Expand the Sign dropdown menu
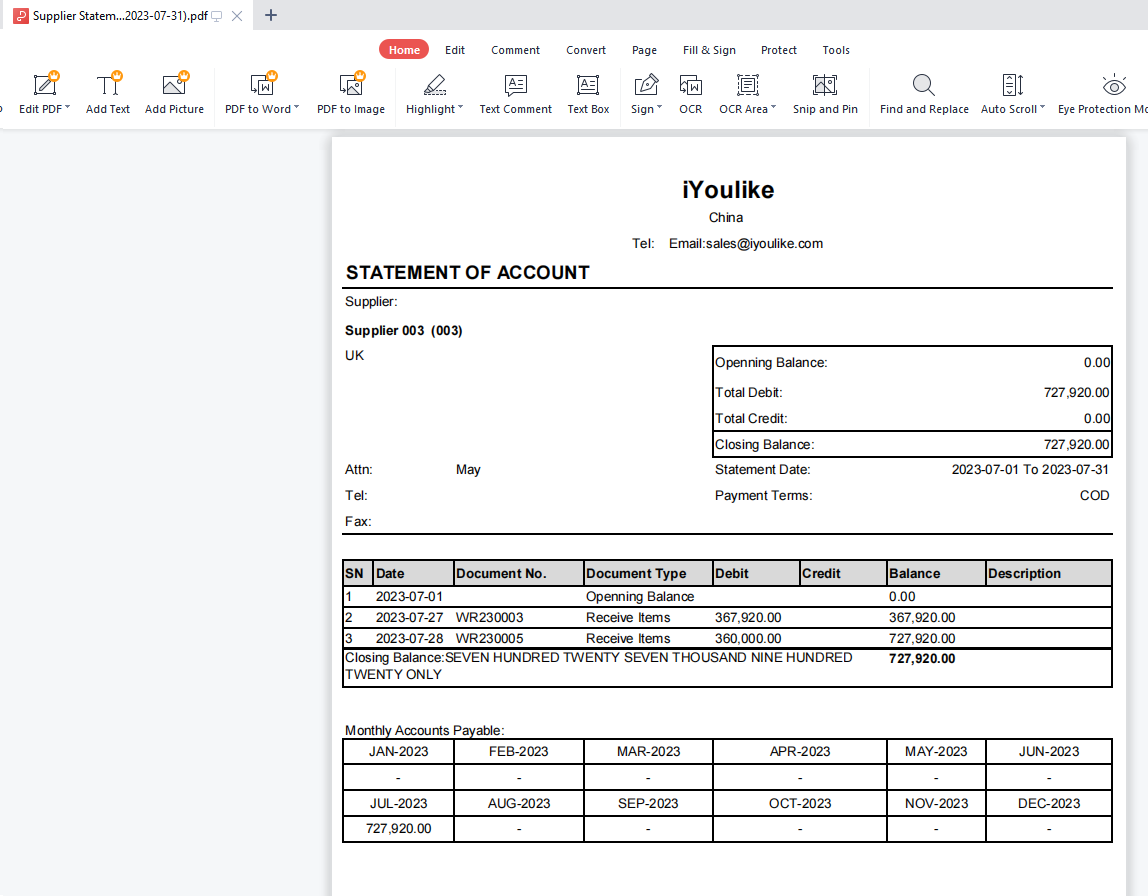Viewport: 1148px width, 896px height. (x=660, y=109)
